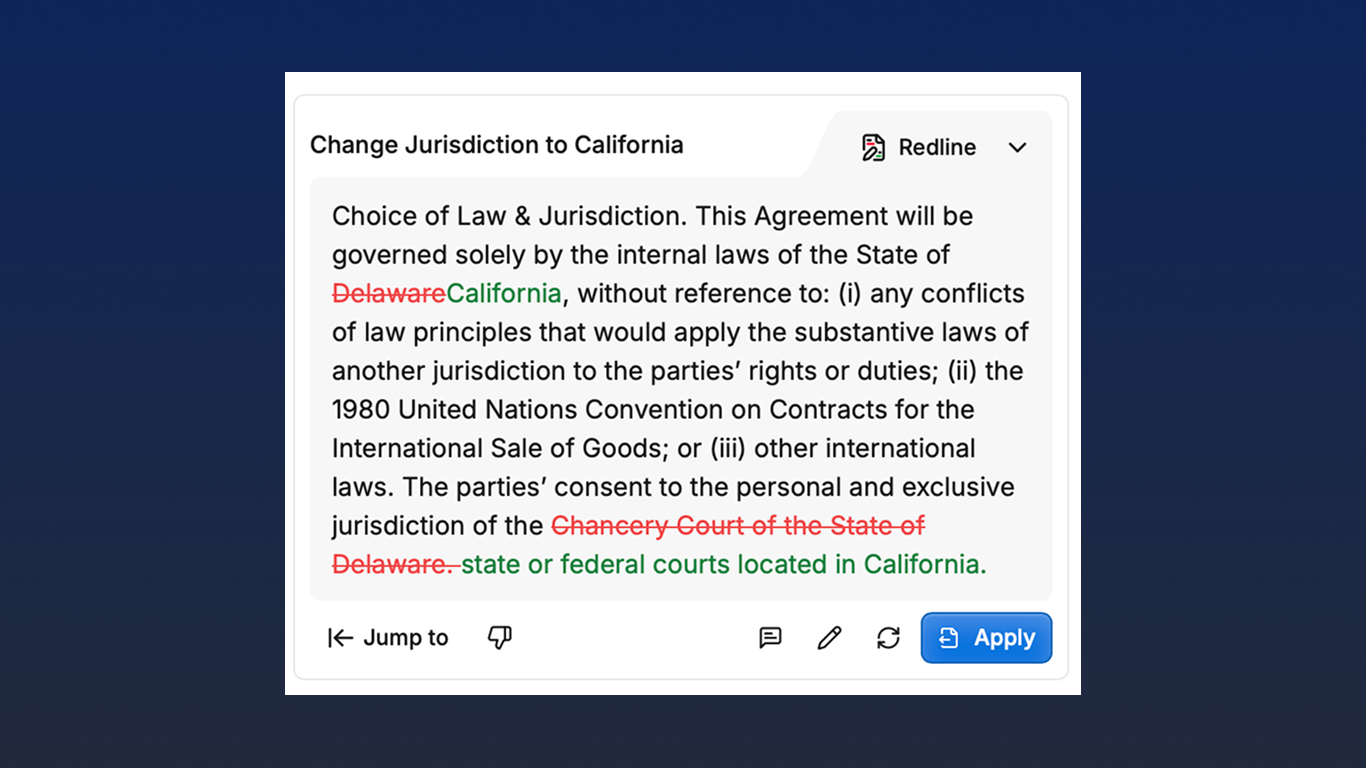Click the Jump to arrow icon

click(340, 638)
